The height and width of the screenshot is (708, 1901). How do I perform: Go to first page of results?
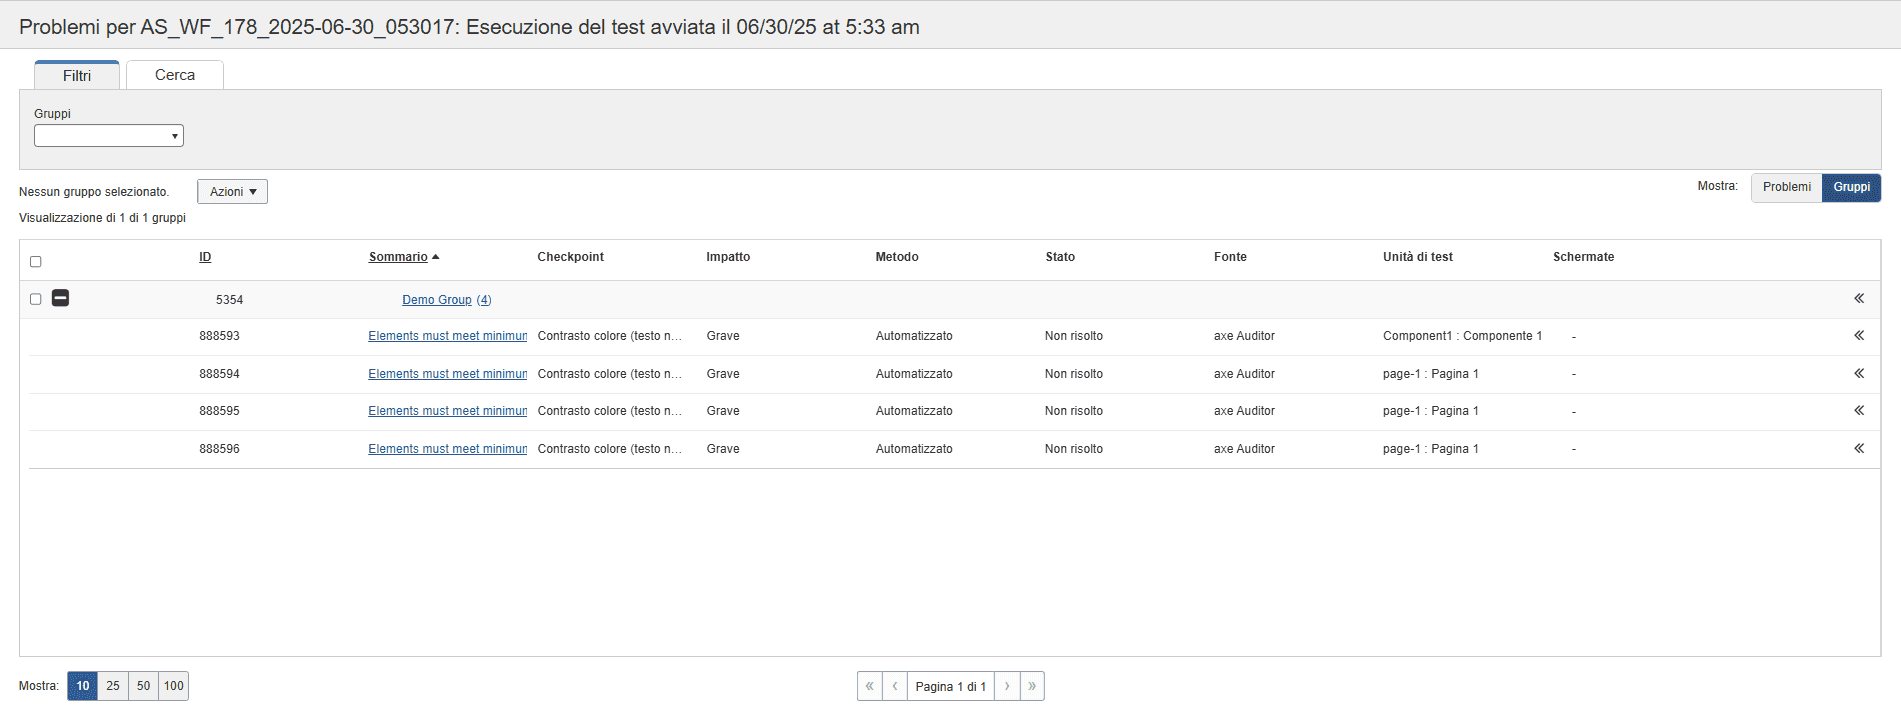point(870,686)
